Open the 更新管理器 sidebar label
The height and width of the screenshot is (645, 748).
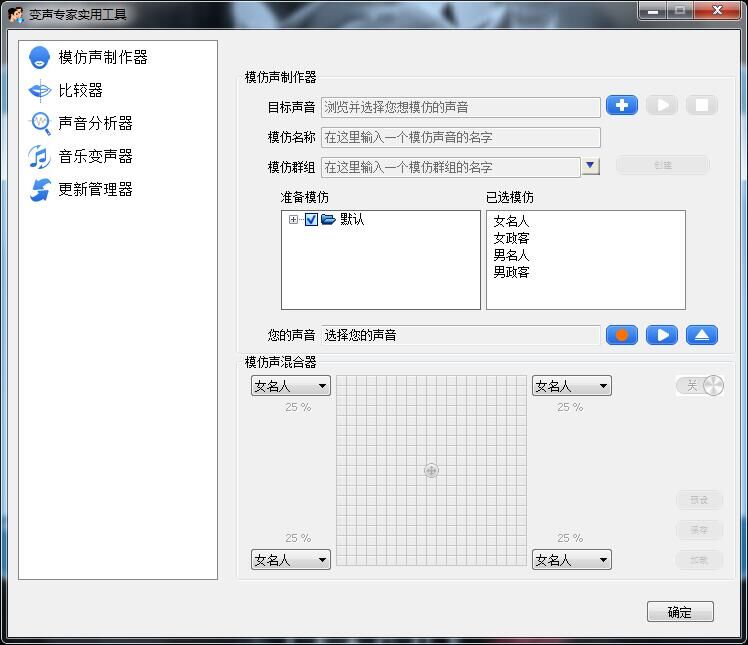coord(95,189)
